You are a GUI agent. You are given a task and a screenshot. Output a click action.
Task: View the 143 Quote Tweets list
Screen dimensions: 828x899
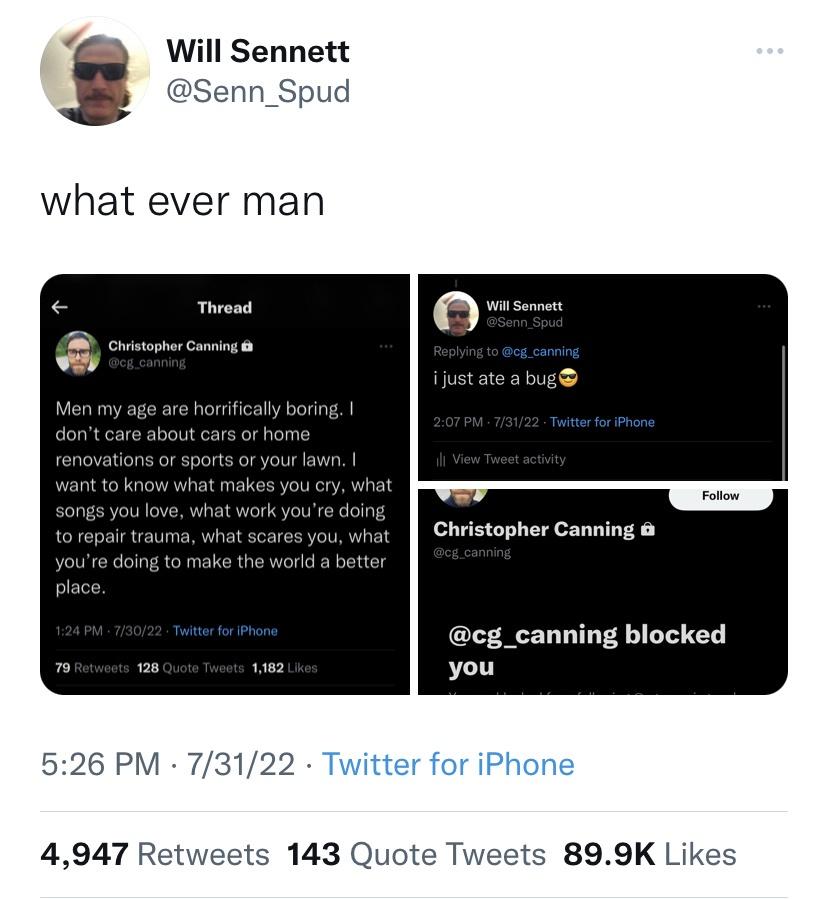pos(416,854)
